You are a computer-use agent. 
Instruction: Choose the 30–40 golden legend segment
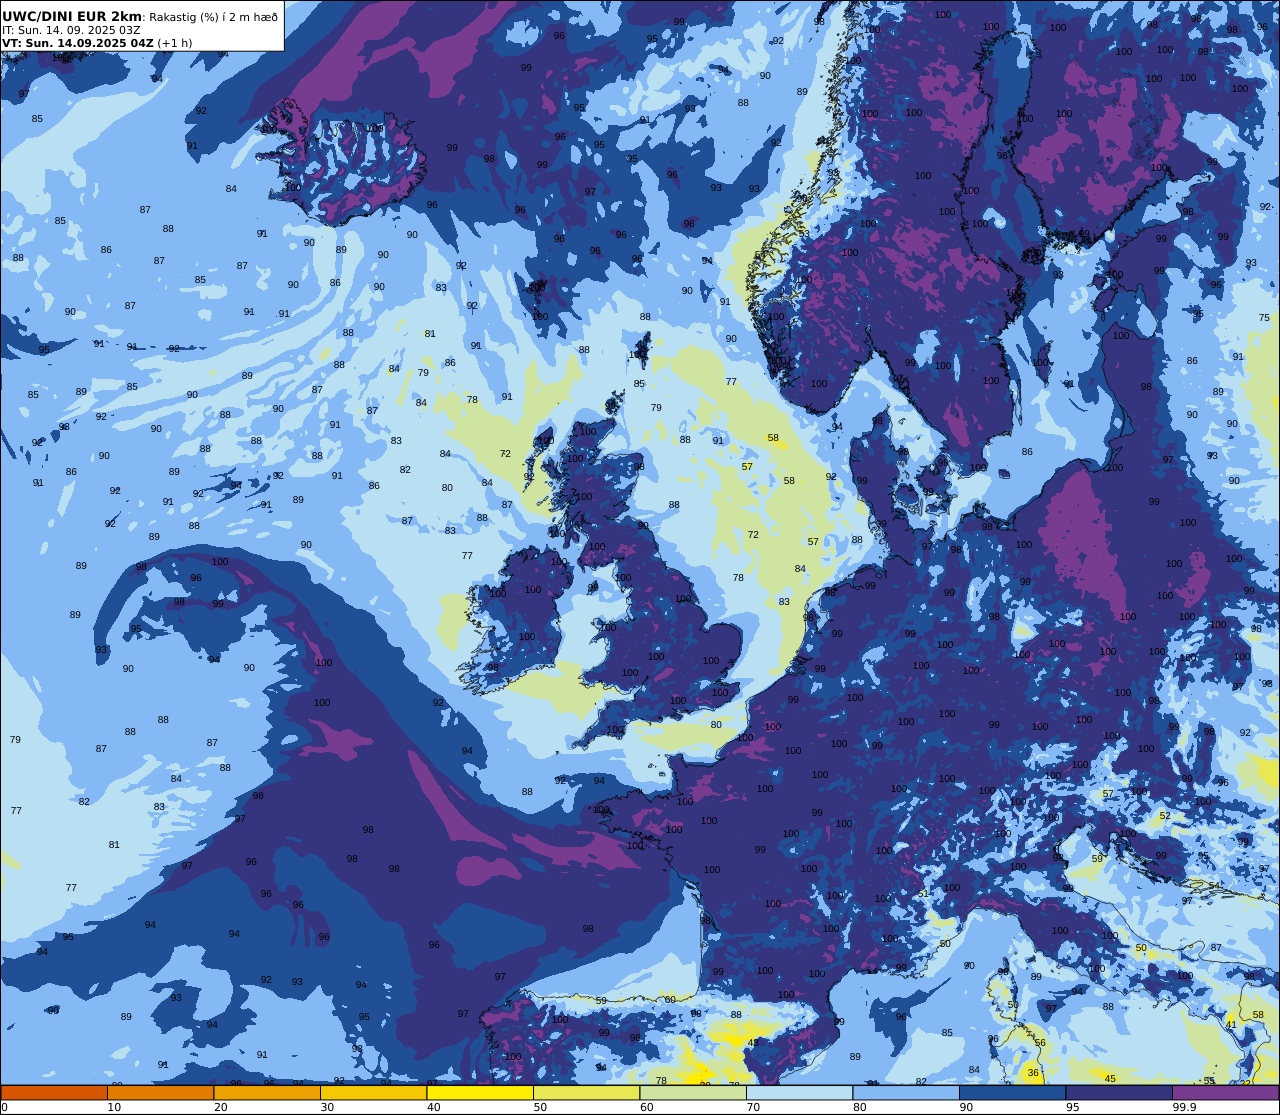pyautogui.click(x=373, y=1093)
